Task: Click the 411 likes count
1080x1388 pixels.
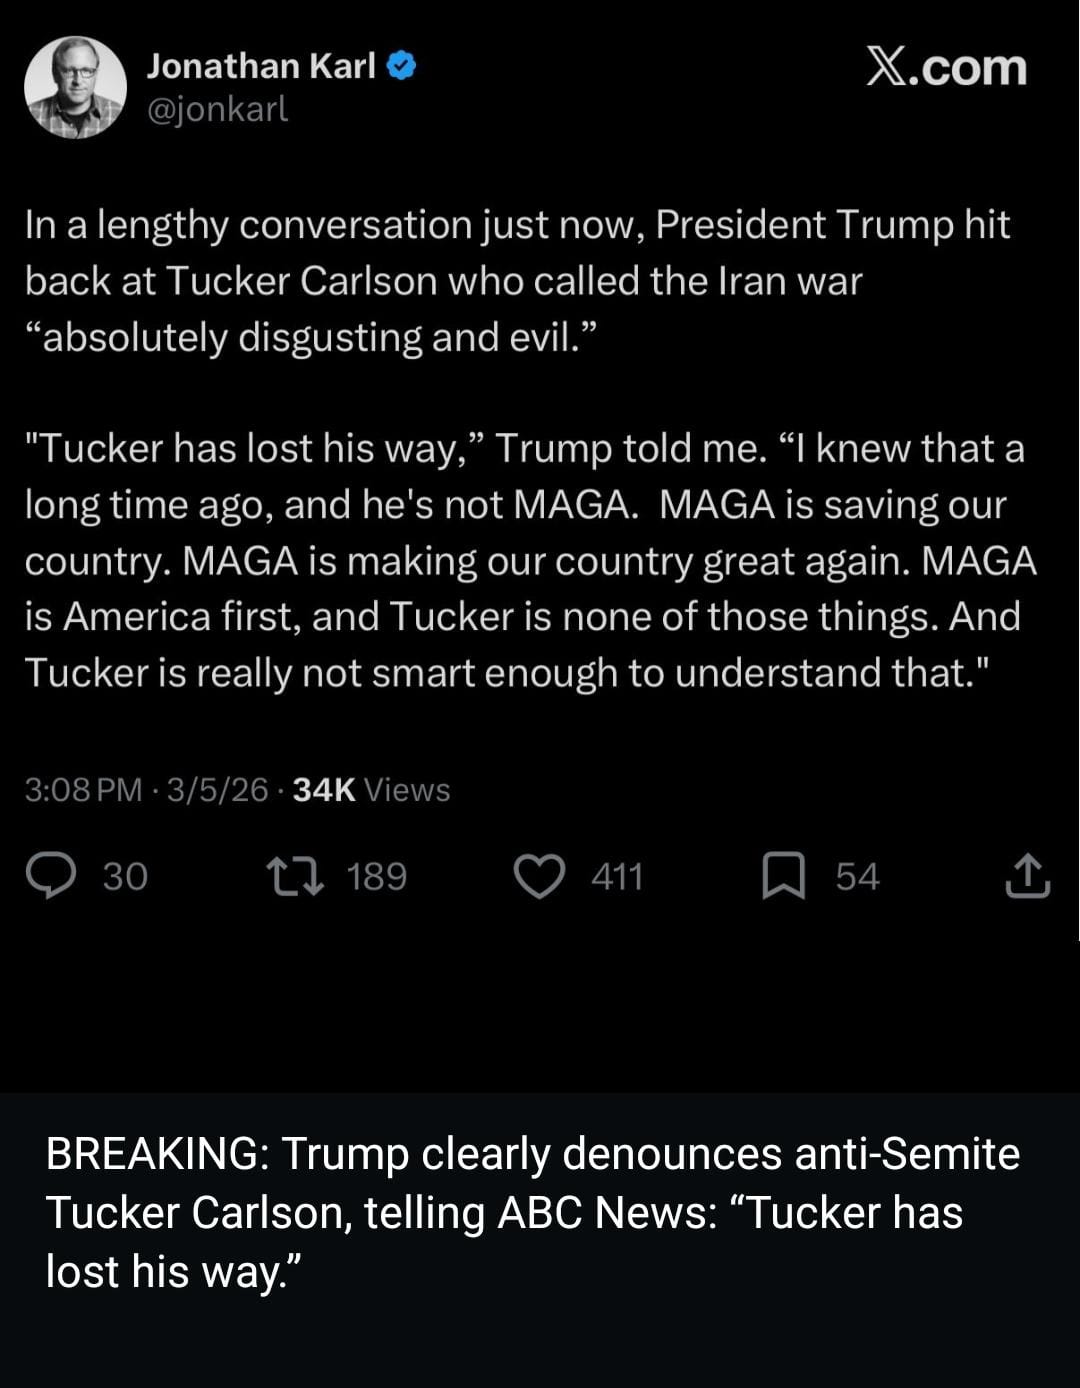Action: tap(616, 877)
